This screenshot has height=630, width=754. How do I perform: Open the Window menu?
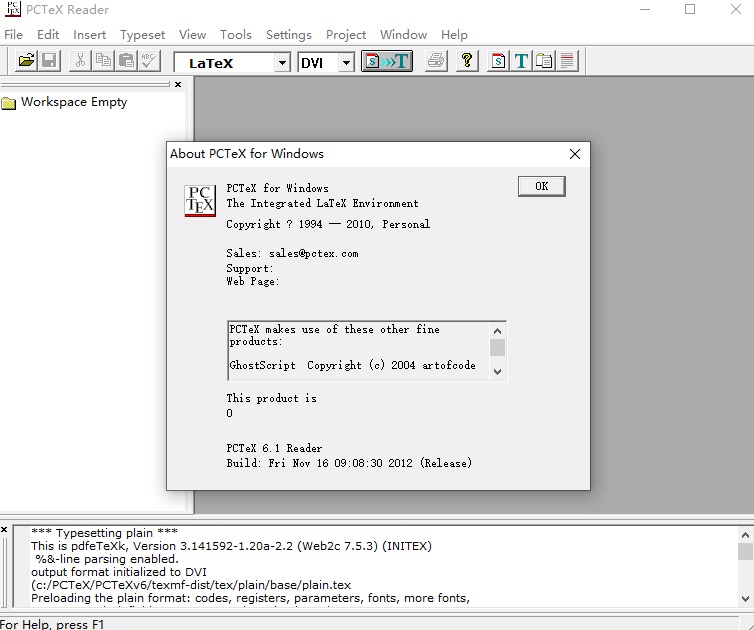[403, 35]
